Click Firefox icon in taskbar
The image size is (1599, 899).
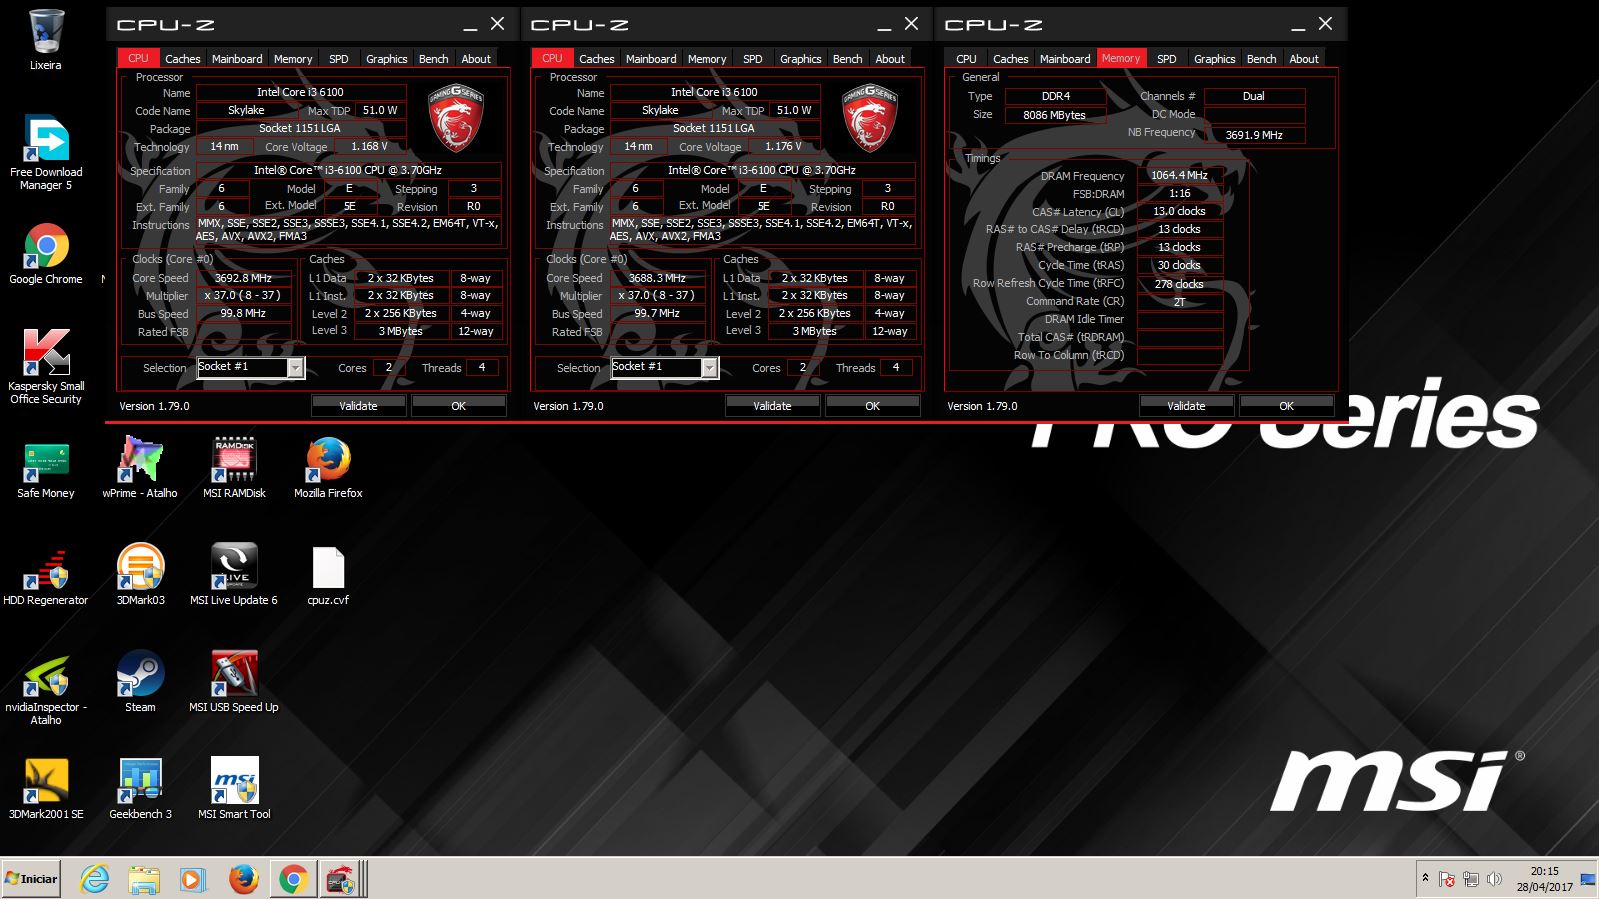coord(243,879)
